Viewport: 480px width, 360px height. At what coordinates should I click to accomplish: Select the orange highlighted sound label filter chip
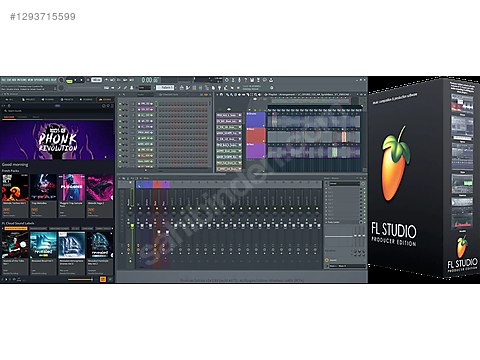16,228
